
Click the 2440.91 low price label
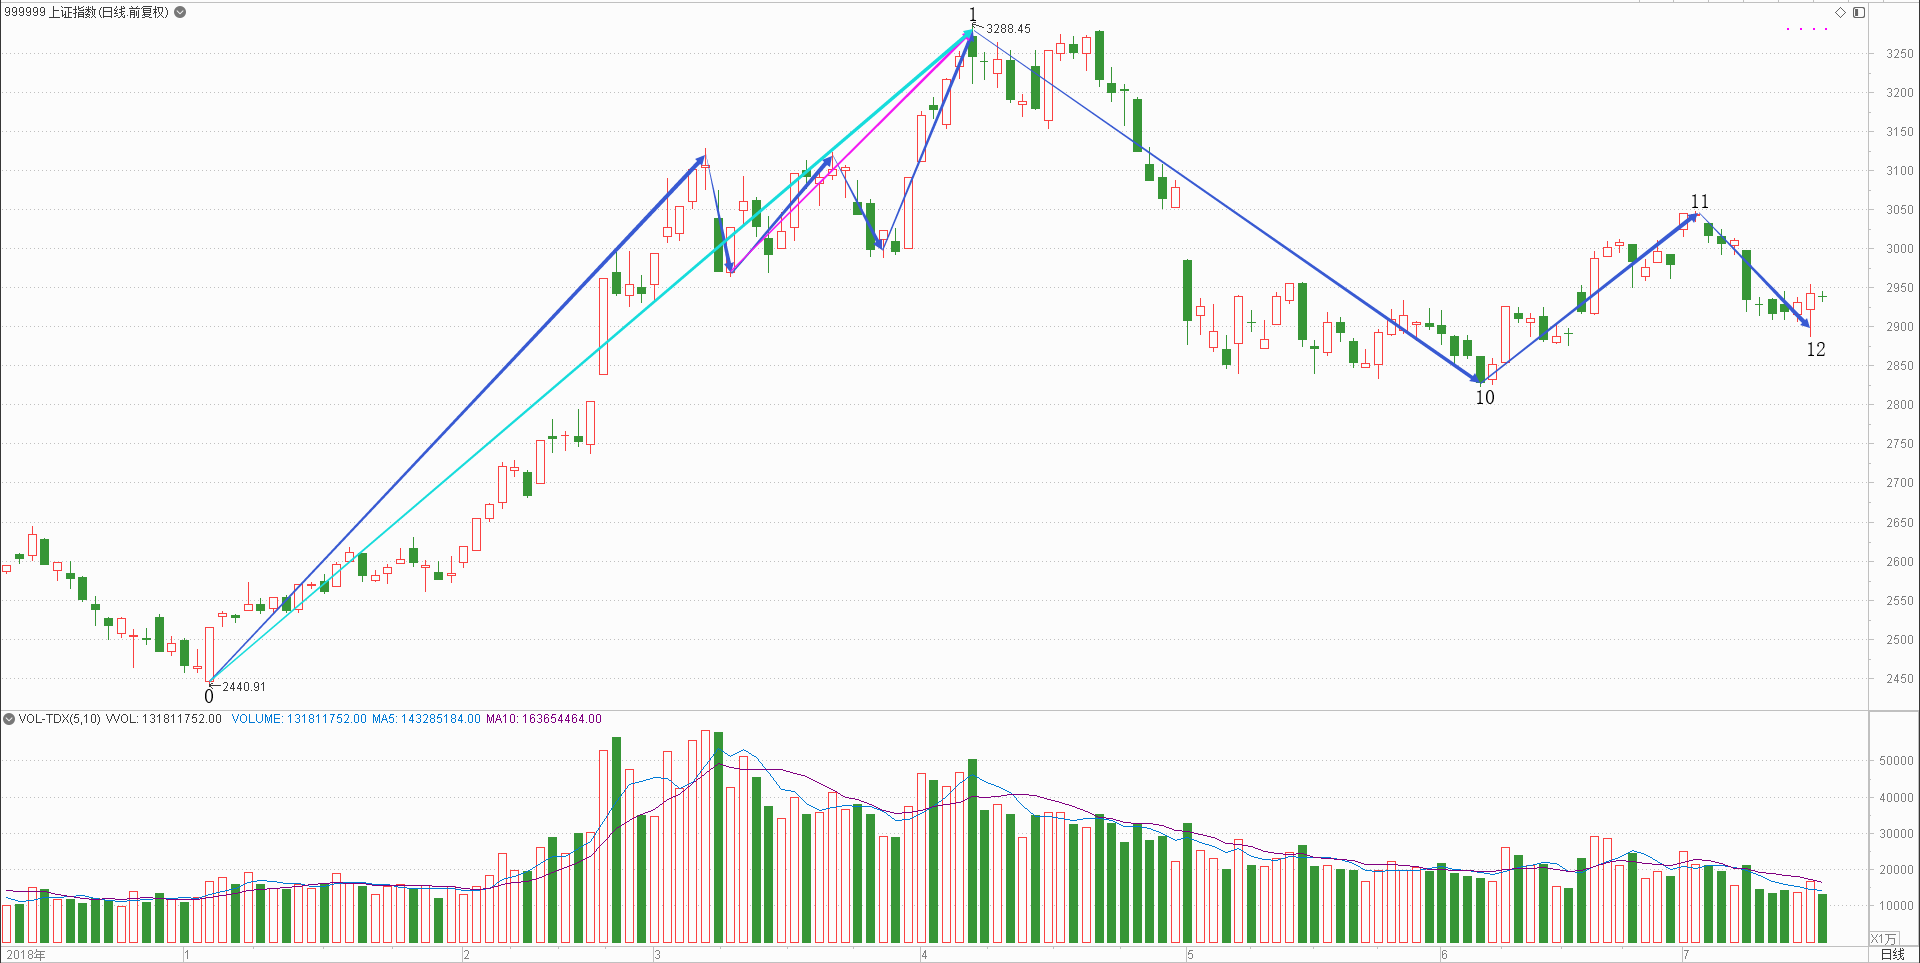(244, 686)
